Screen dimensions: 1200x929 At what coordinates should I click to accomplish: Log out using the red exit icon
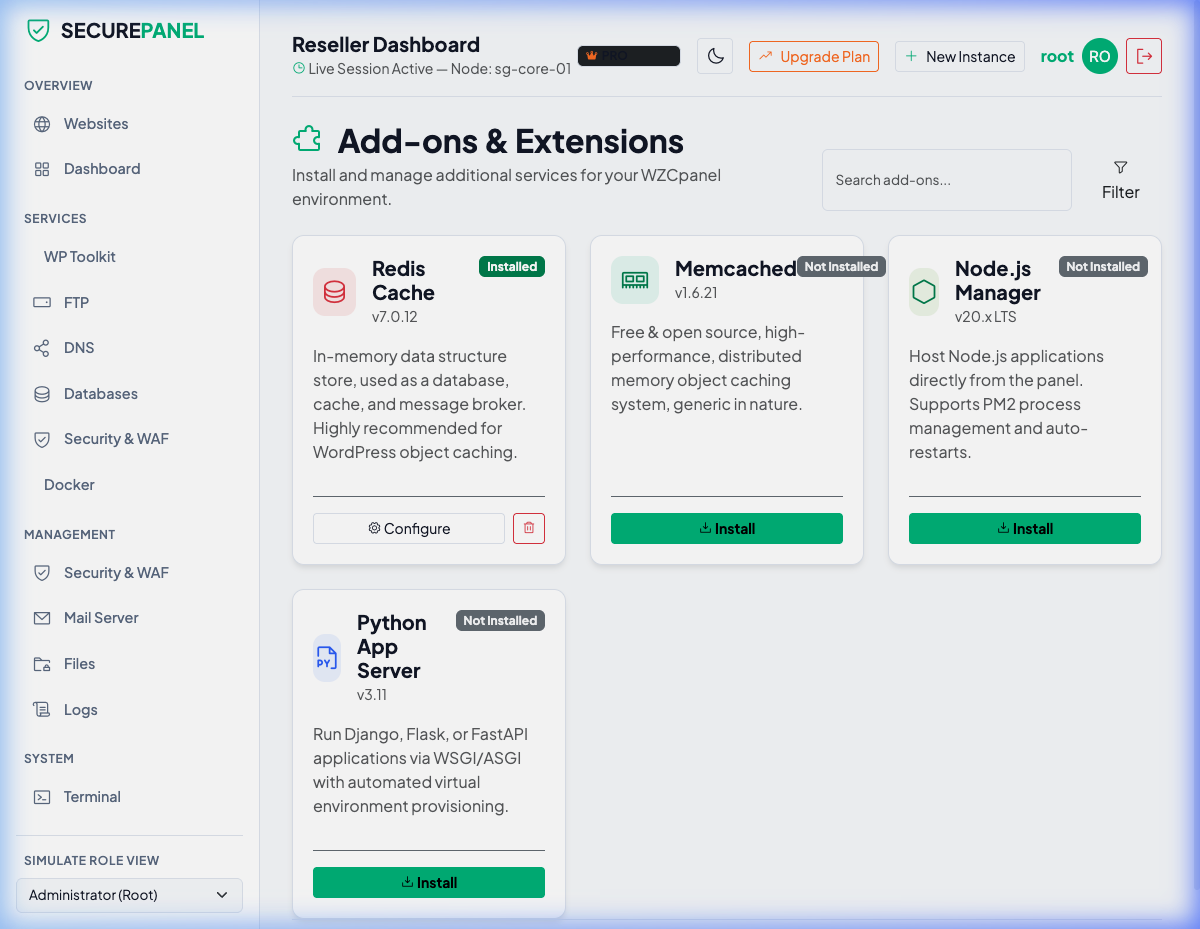pos(1144,56)
